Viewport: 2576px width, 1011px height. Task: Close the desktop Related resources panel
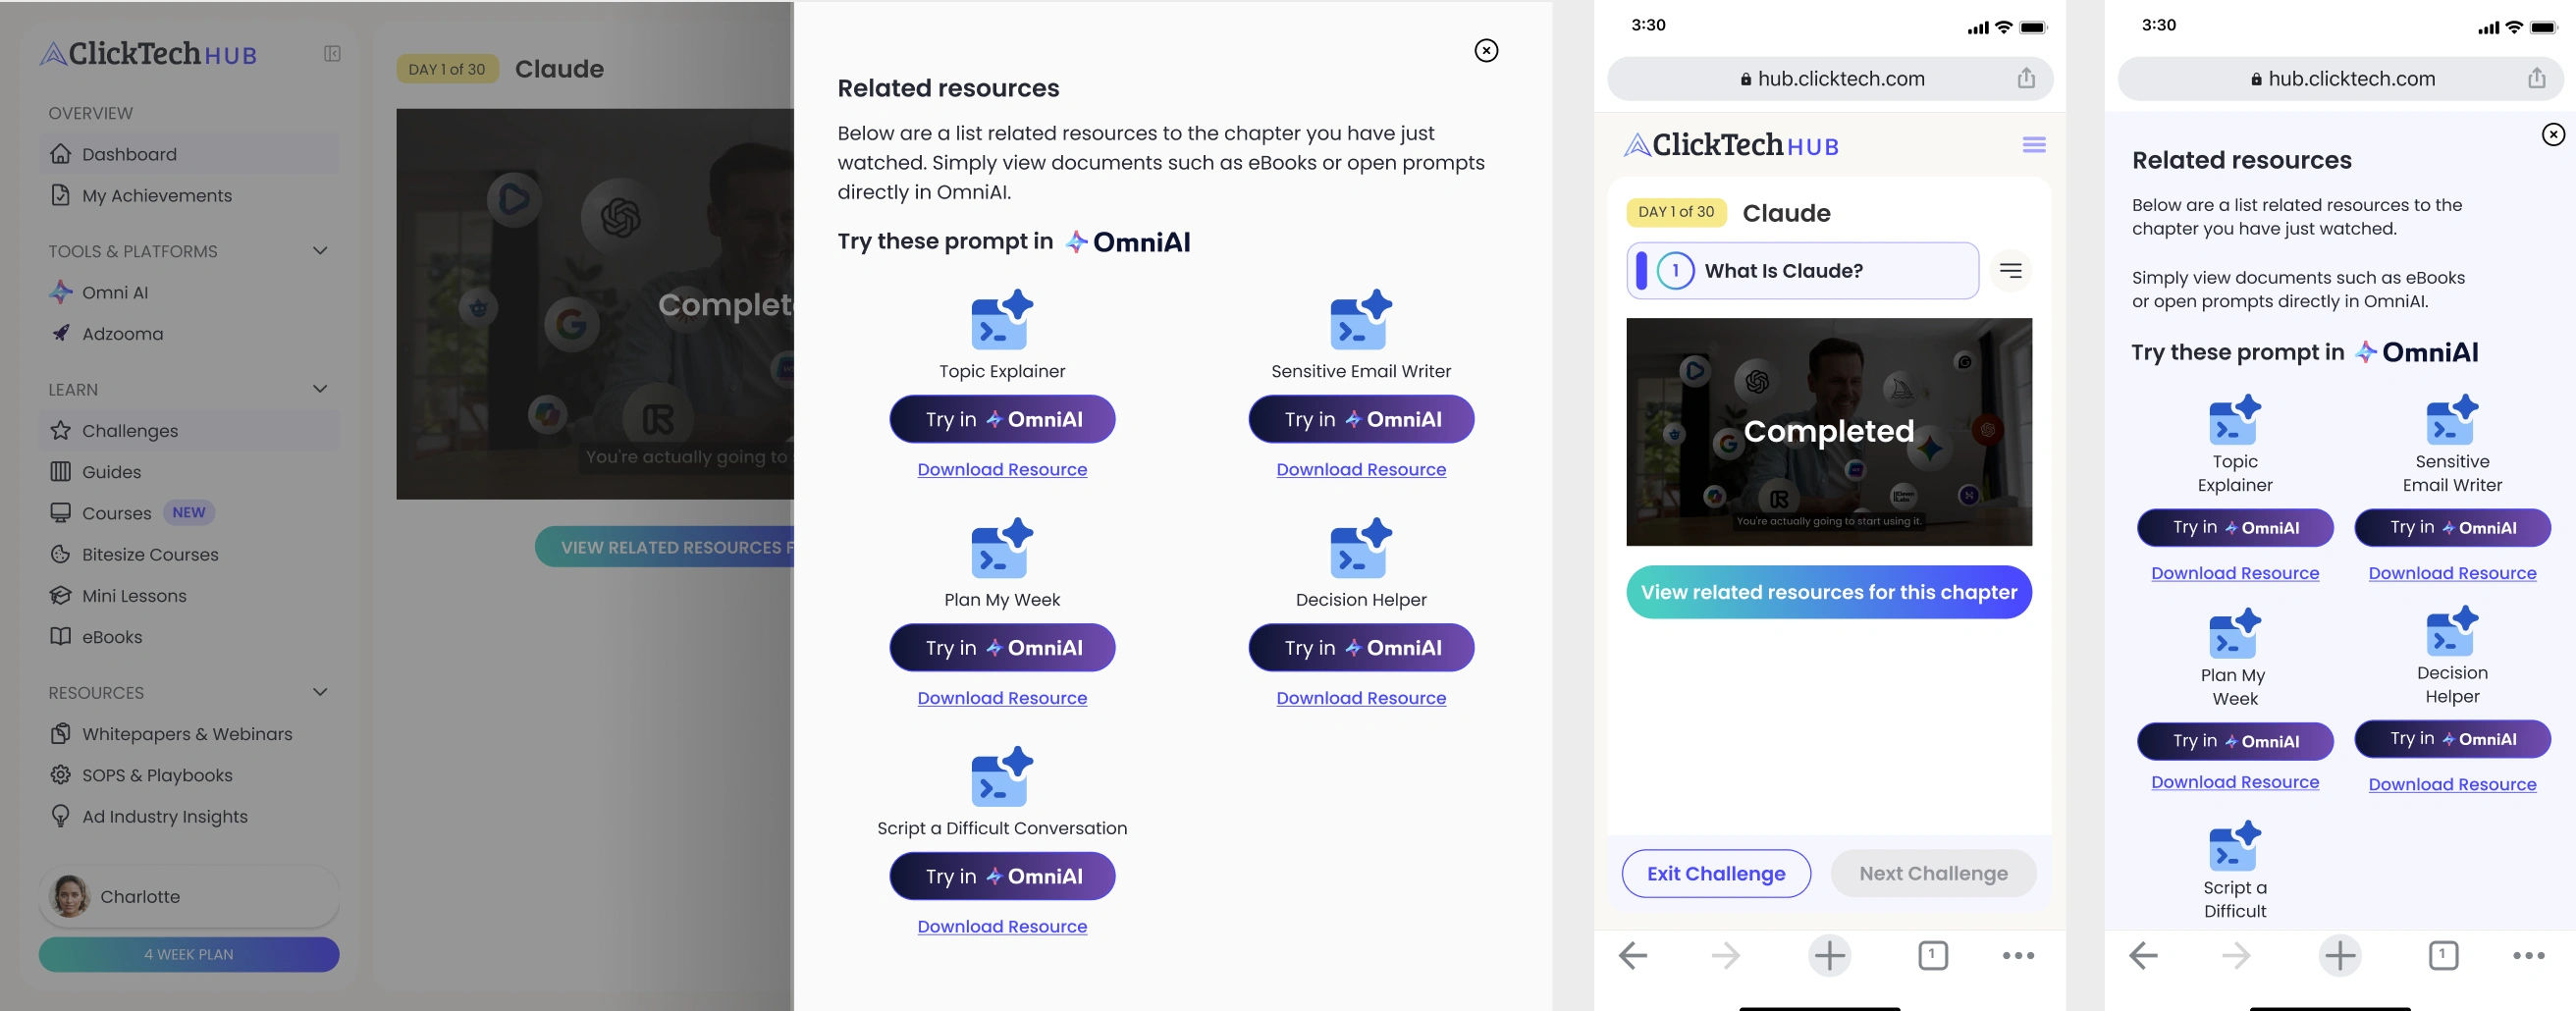(1486, 50)
